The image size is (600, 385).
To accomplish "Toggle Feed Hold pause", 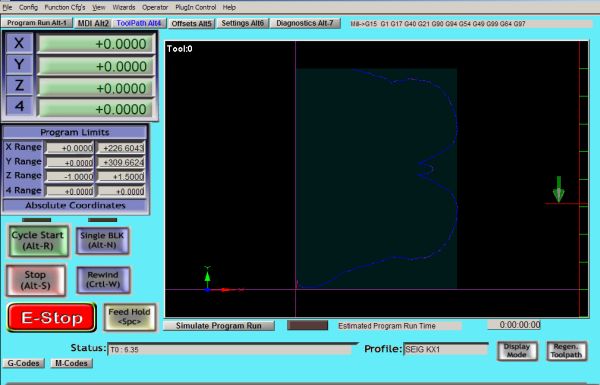I will [x=130, y=317].
